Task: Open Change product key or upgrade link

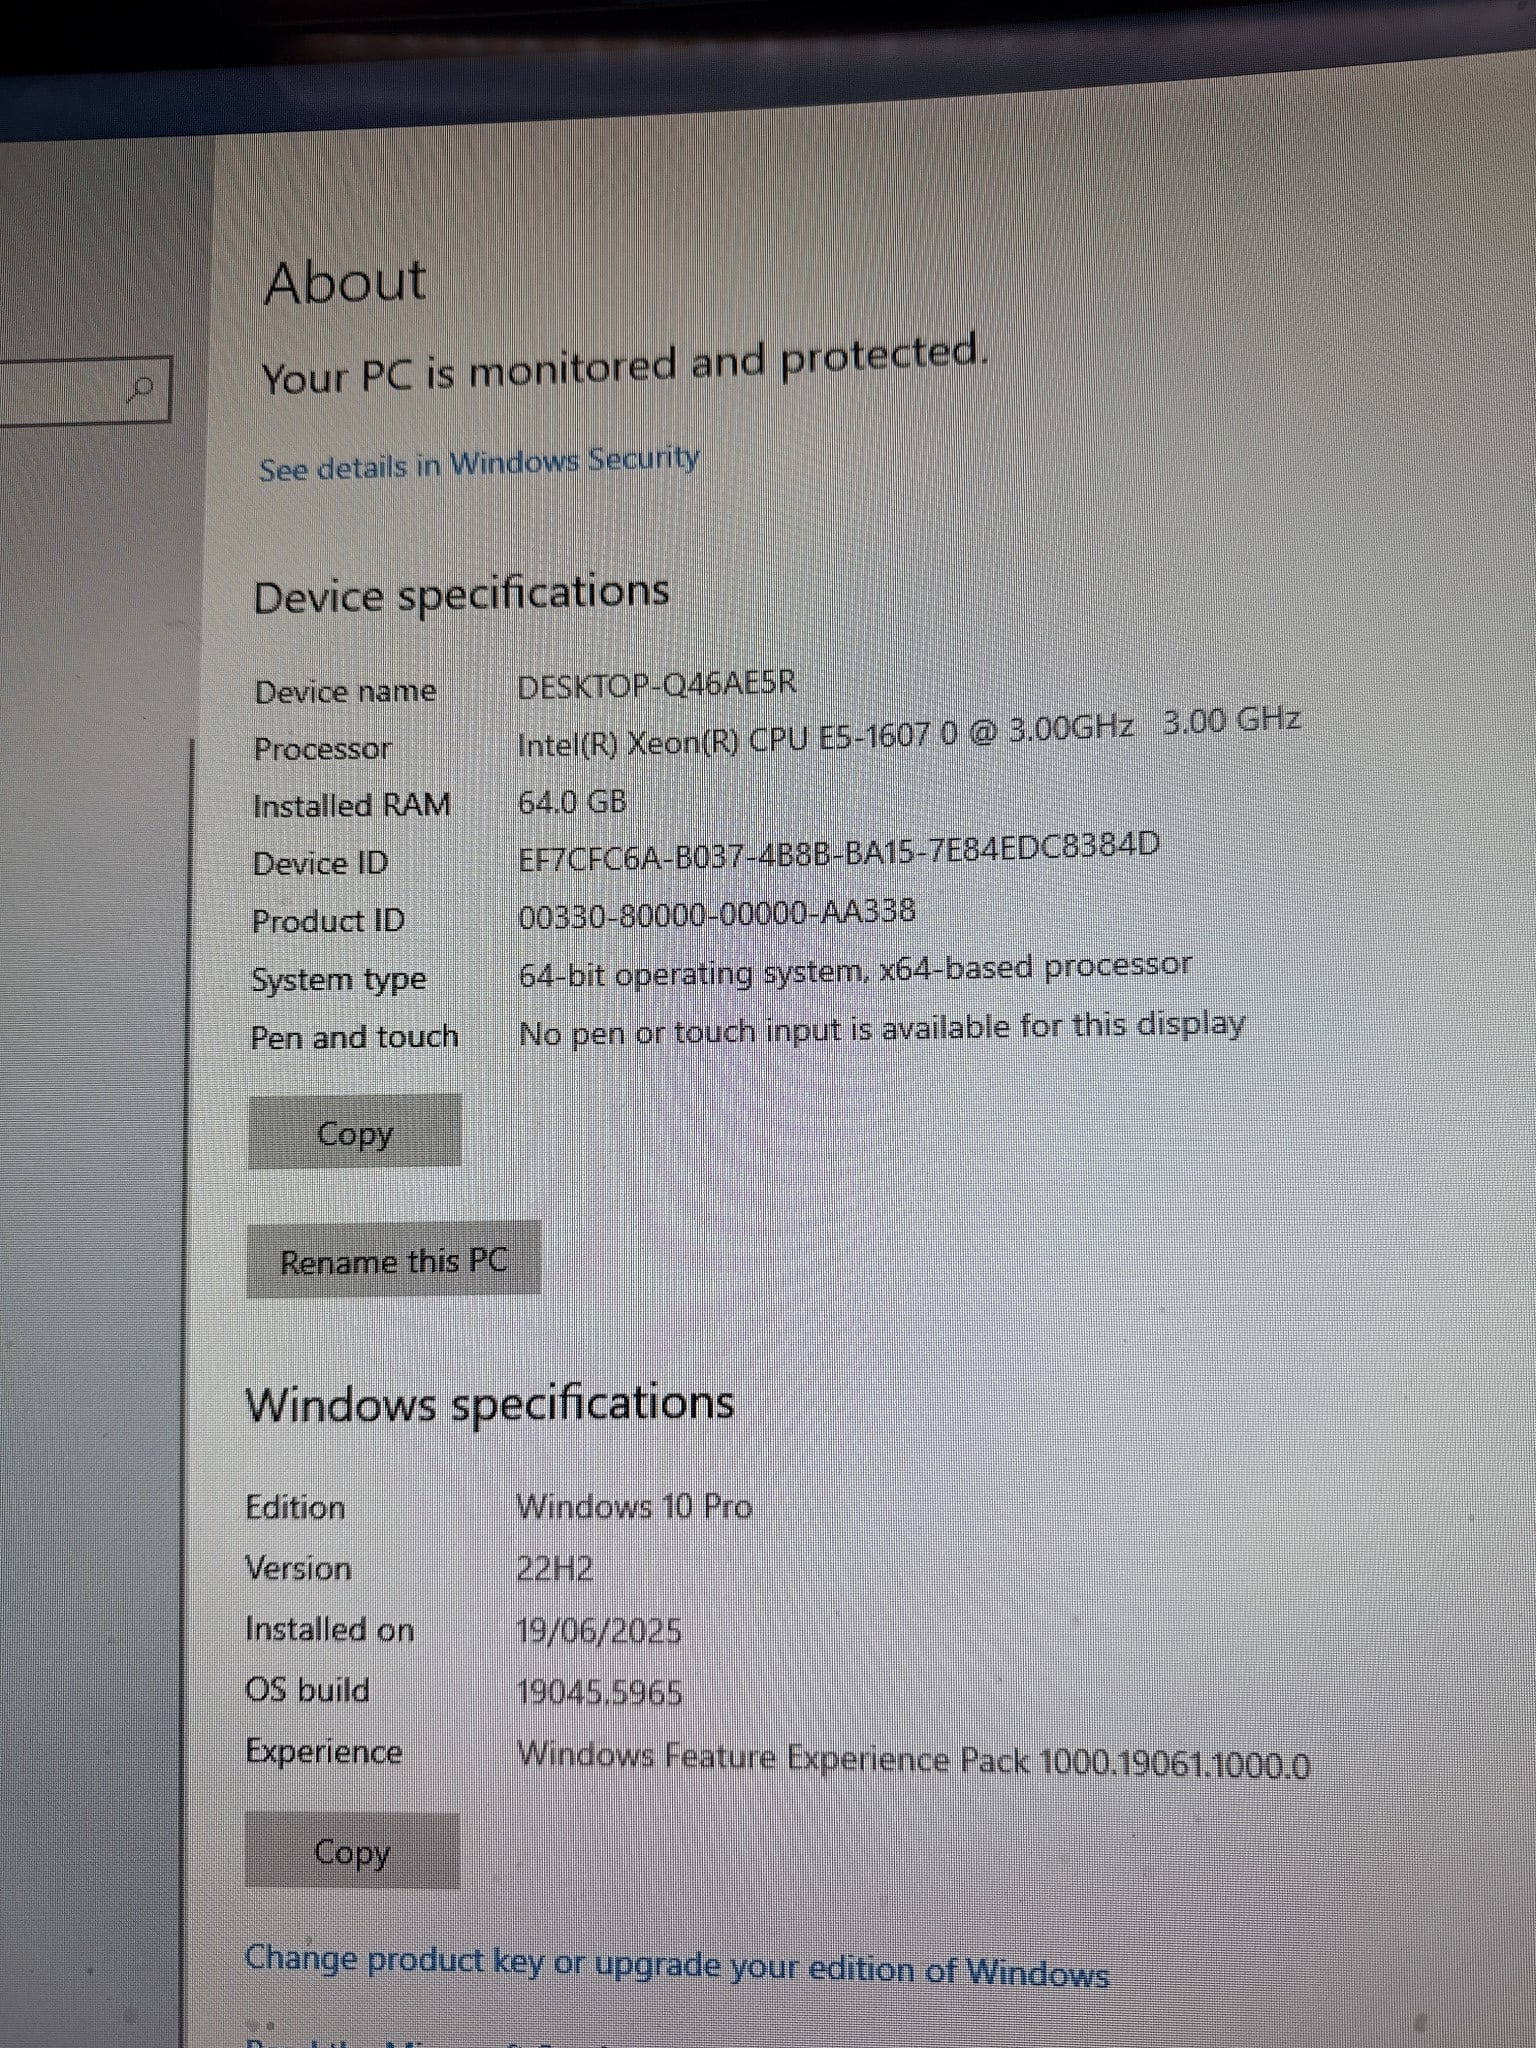Action: [x=676, y=1965]
